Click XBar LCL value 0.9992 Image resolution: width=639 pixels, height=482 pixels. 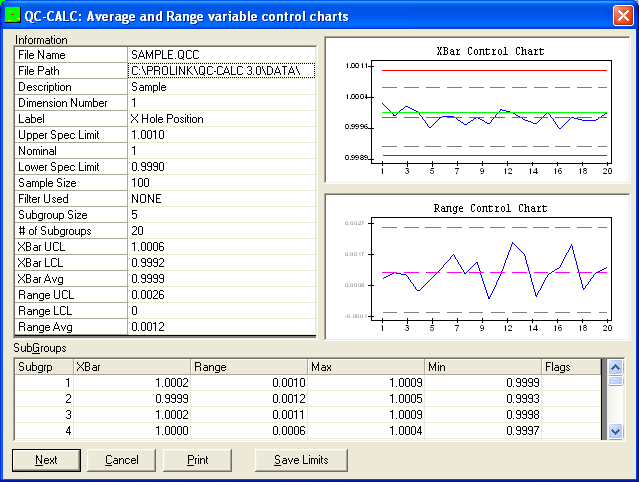[x=222, y=263]
